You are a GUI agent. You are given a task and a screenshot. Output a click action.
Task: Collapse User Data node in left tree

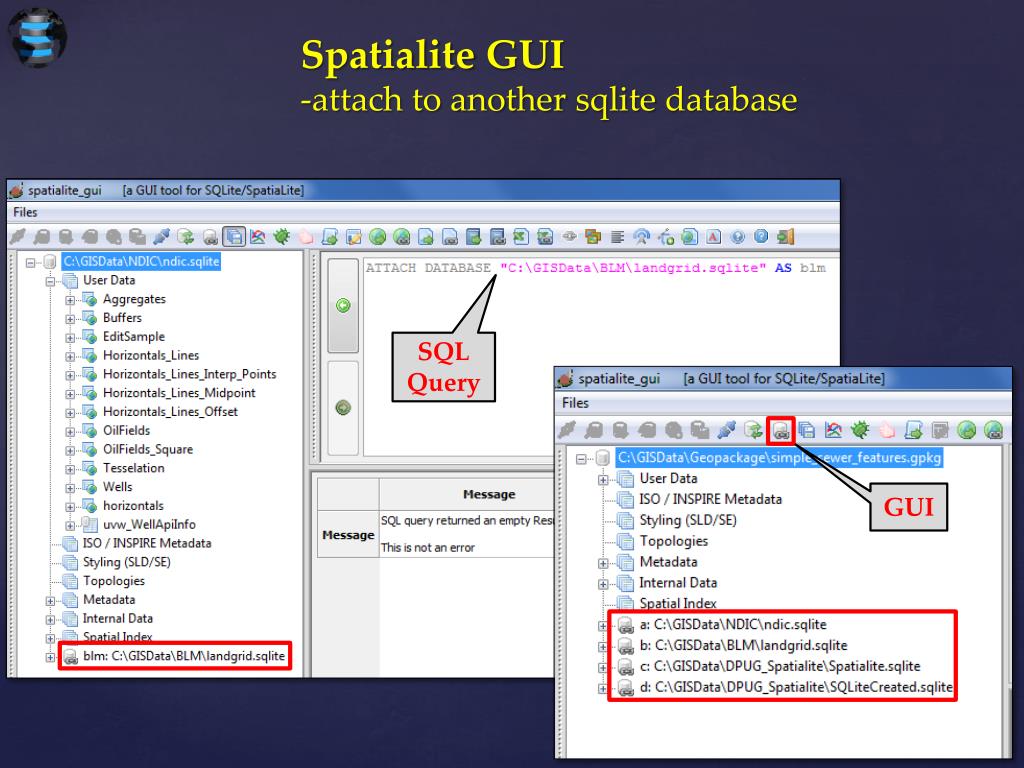(50, 281)
